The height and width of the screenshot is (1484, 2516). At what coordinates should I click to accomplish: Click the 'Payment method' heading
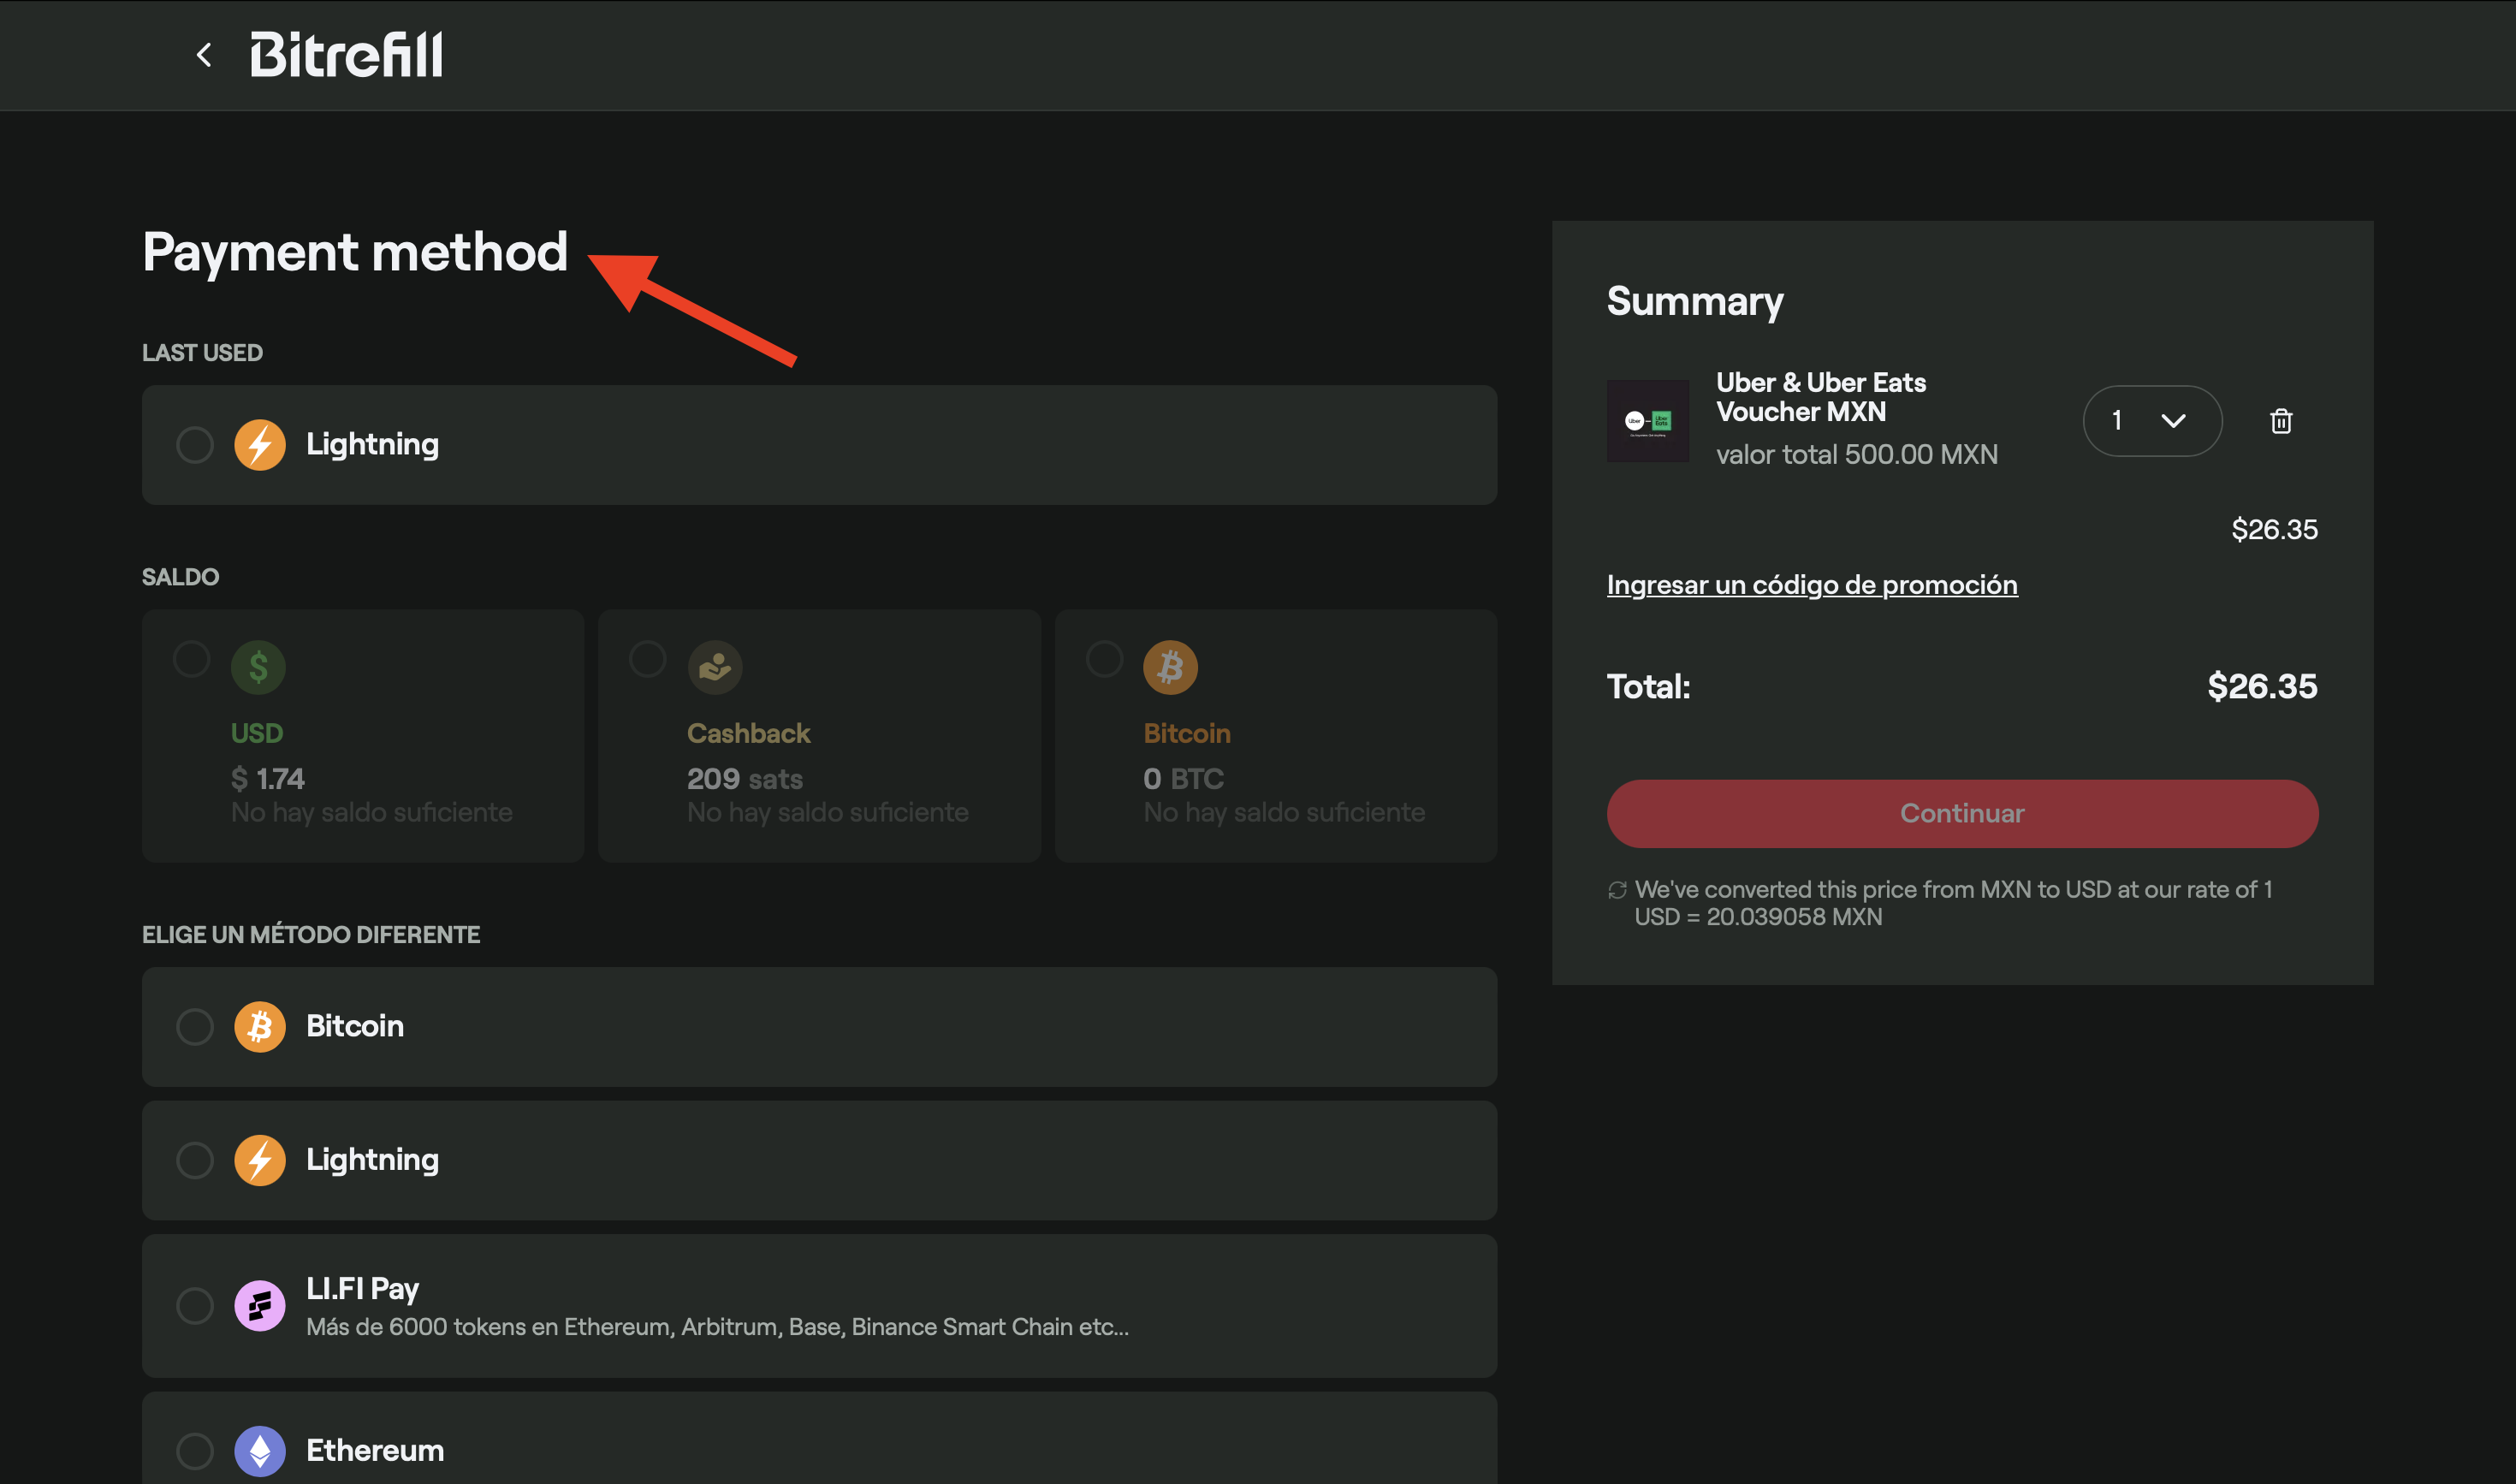pos(355,252)
